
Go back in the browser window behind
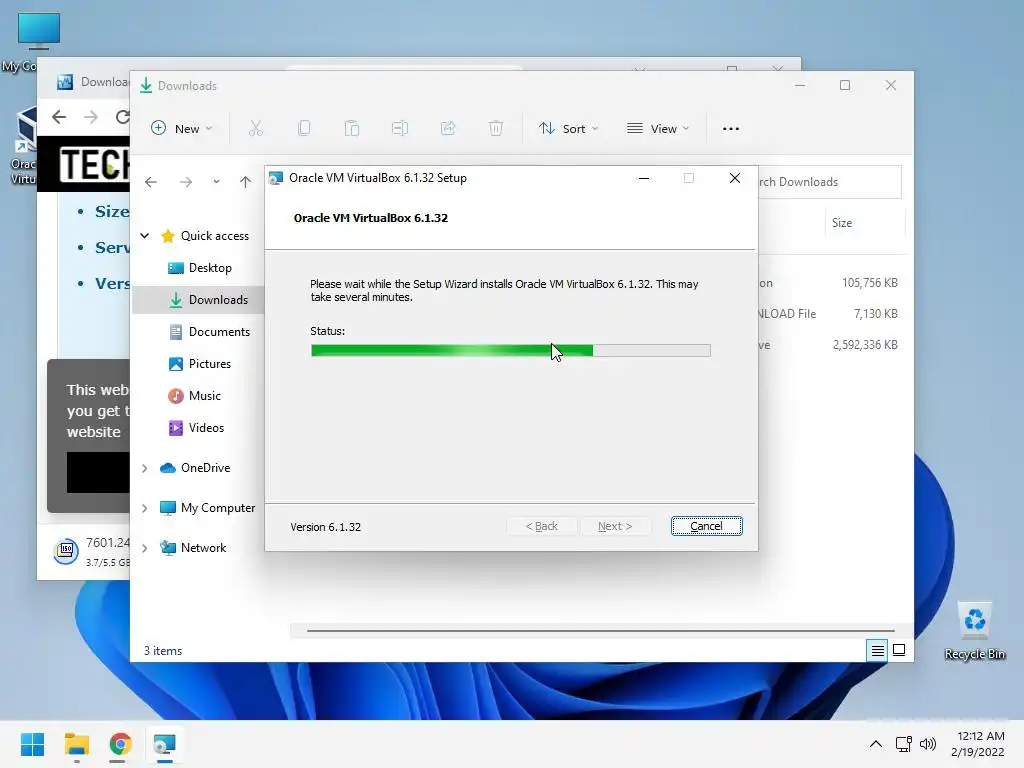[59, 117]
